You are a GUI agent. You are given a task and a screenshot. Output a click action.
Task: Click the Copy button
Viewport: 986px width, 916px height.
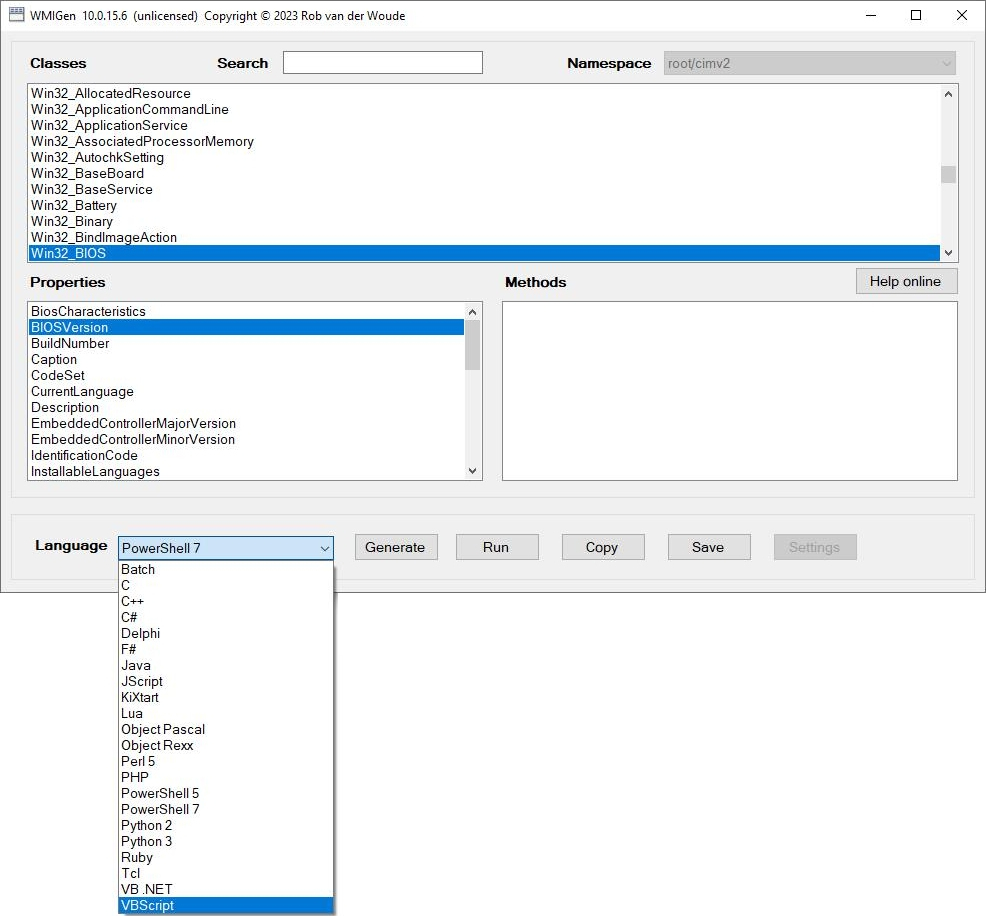coord(602,547)
